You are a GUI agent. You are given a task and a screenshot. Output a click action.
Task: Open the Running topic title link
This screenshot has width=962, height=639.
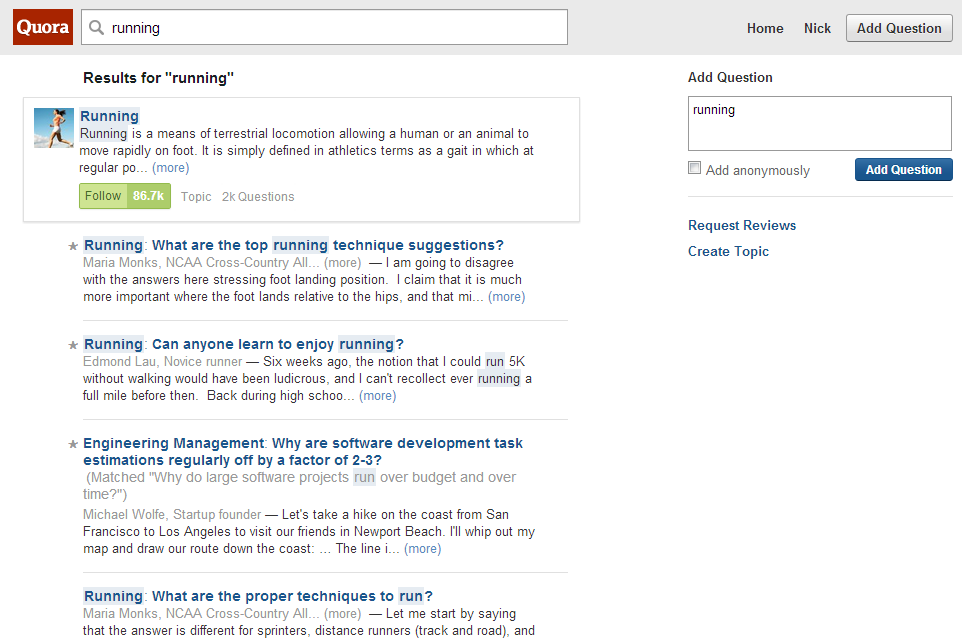click(109, 116)
